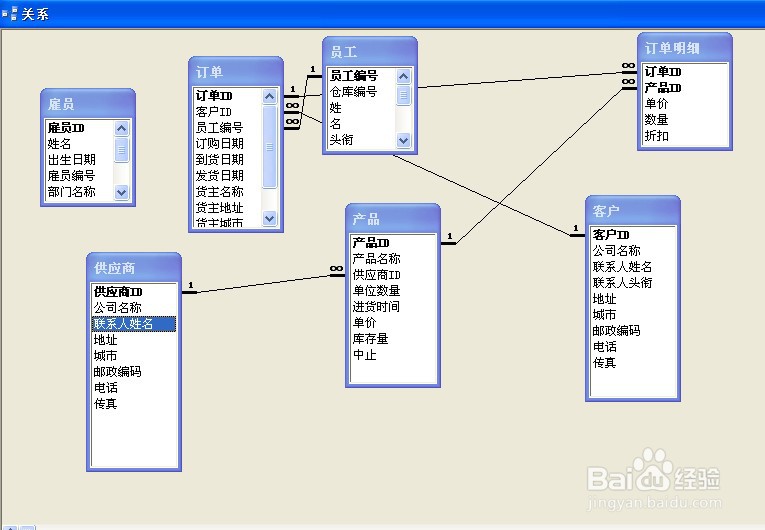Viewport: 765px width, 530px height.
Task: Click the scrollbar thumb in 员工 table
Action: [x=403, y=95]
